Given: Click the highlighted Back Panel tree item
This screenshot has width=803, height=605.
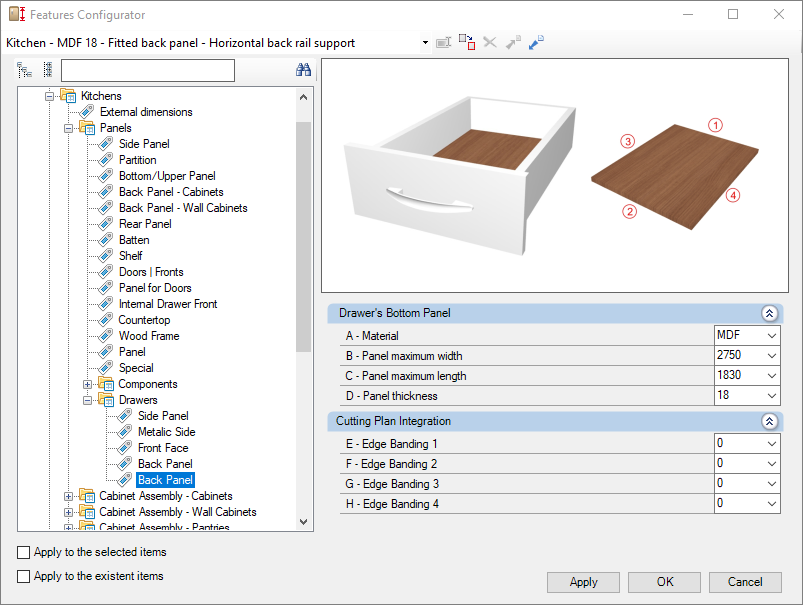Looking at the screenshot, I should pyautogui.click(x=165, y=480).
